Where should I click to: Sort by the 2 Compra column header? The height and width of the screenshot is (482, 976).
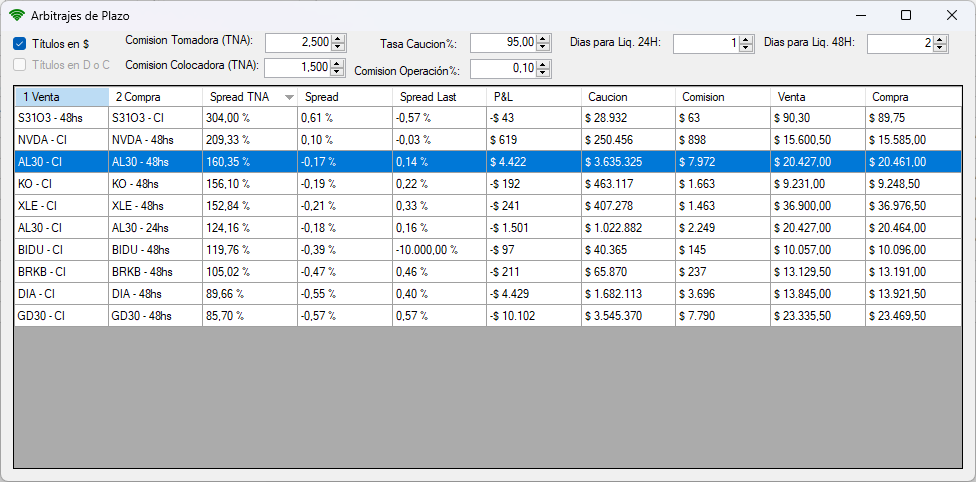[x=156, y=97]
